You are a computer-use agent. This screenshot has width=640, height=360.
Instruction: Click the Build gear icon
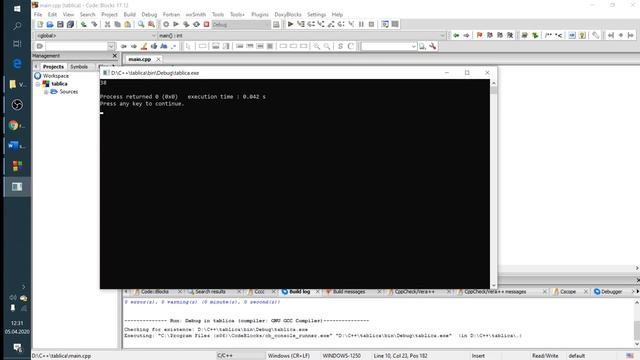[x=166, y=24]
